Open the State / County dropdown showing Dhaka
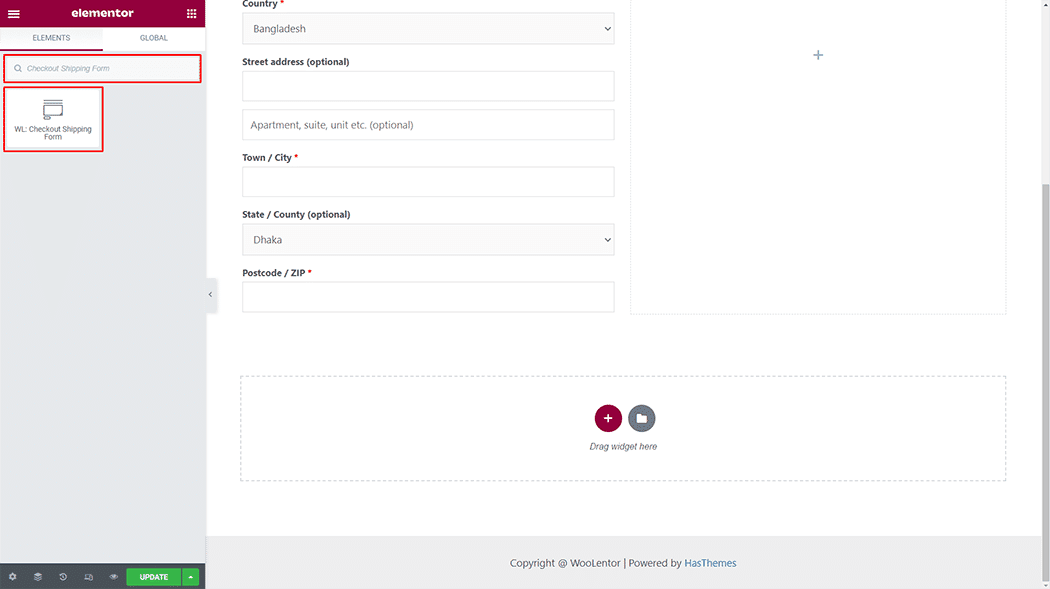This screenshot has width=1050, height=589. [x=428, y=240]
